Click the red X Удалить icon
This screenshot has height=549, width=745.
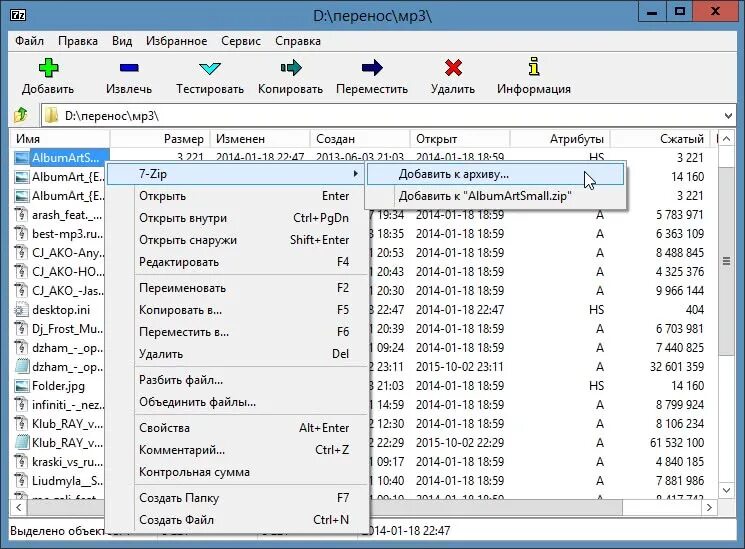tap(453, 67)
